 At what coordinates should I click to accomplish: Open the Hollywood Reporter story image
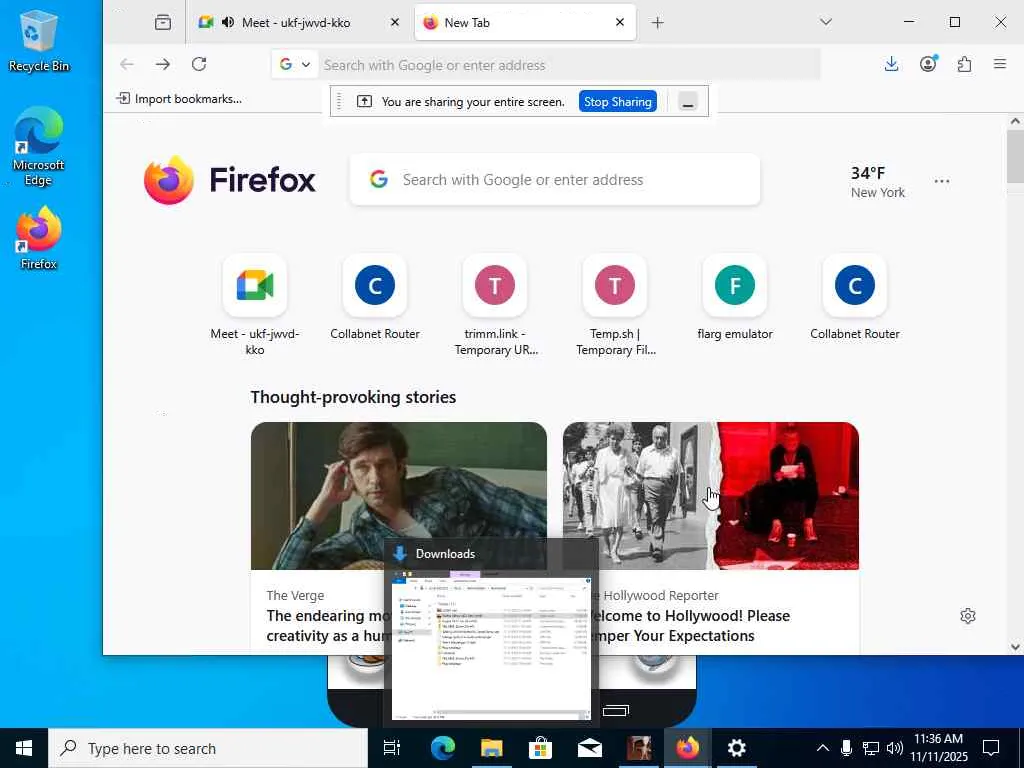pos(711,496)
